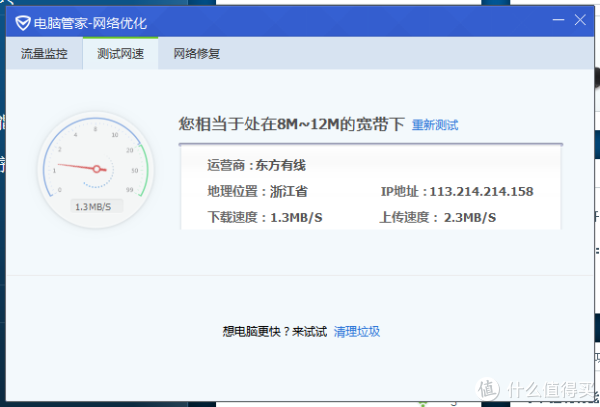Click the 您相当于处在8M~12M的宽带下 heading
The height and width of the screenshot is (407, 600).
point(292,125)
